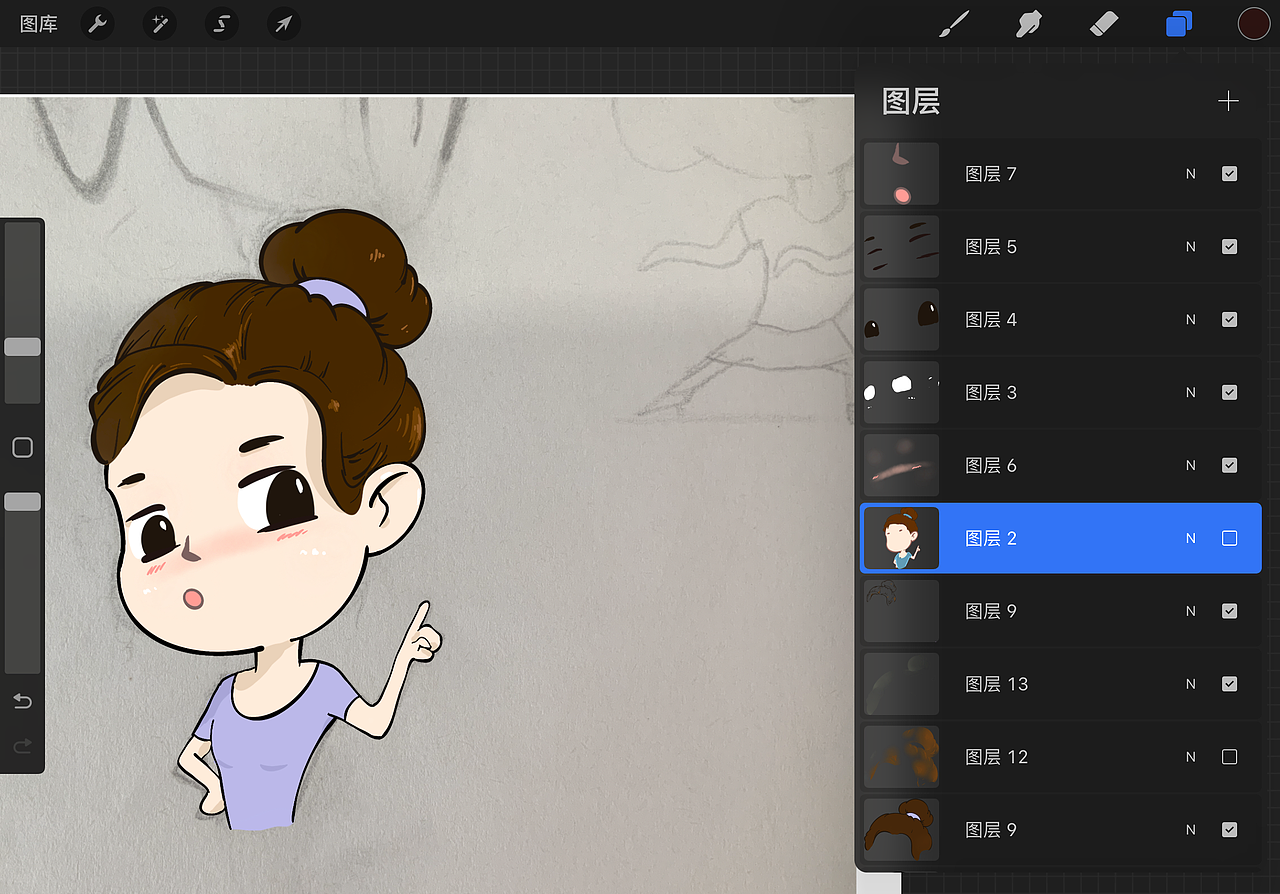Expand blend mode N on 图层 6
The height and width of the screenshot is (894, 1280).
coord(1191,466)
